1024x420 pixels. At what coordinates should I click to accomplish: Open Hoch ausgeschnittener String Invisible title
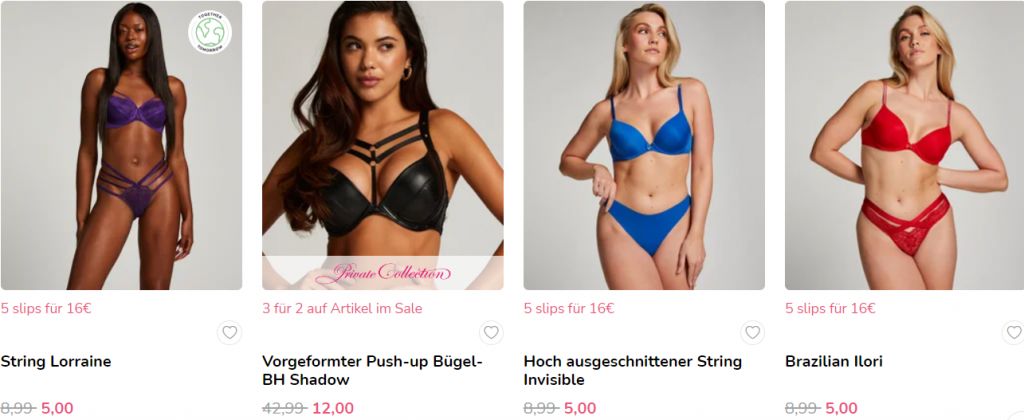(x=633, y=370)
